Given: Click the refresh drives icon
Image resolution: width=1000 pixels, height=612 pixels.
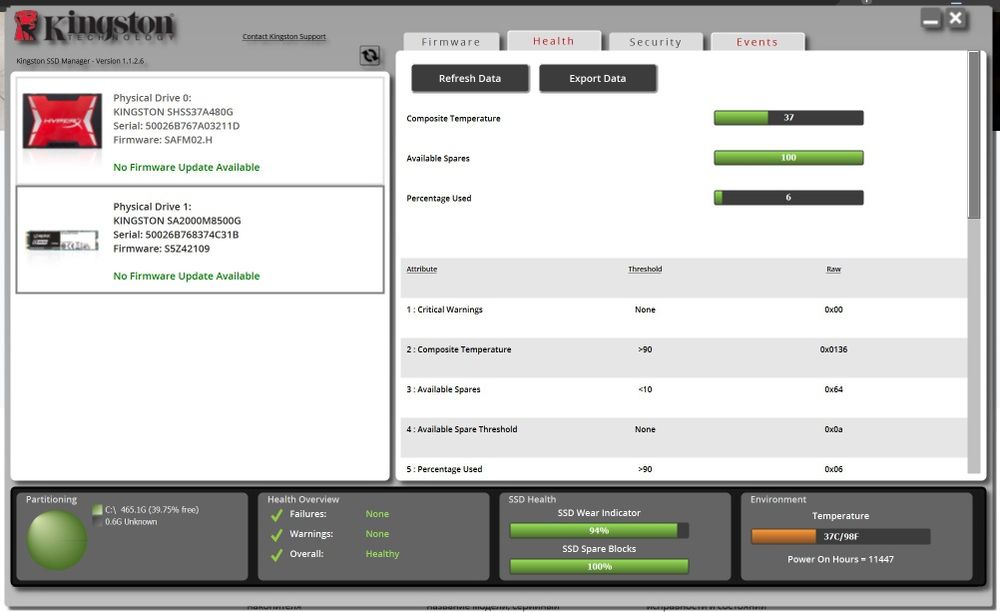Looking at the screenshot, I should point(370,55).
